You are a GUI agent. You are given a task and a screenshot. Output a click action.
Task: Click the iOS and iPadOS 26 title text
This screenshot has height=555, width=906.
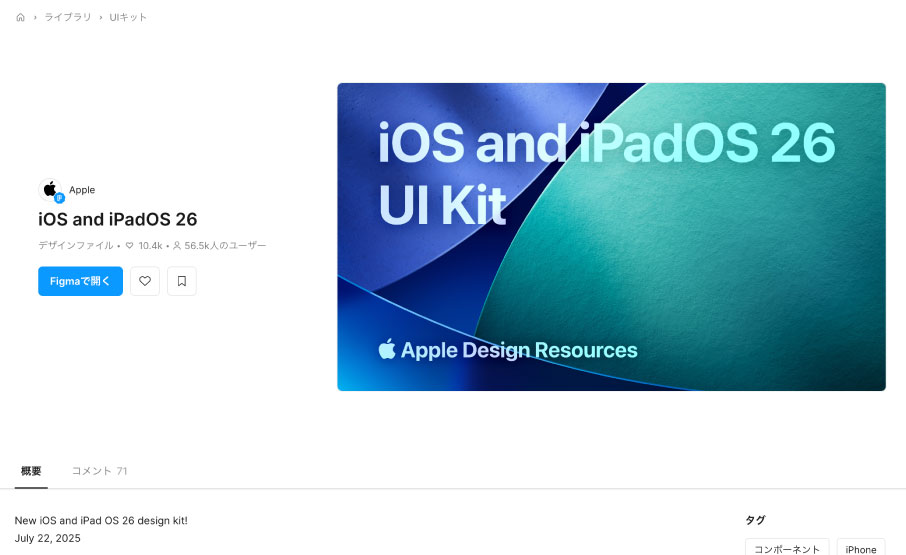click(118, 219)
